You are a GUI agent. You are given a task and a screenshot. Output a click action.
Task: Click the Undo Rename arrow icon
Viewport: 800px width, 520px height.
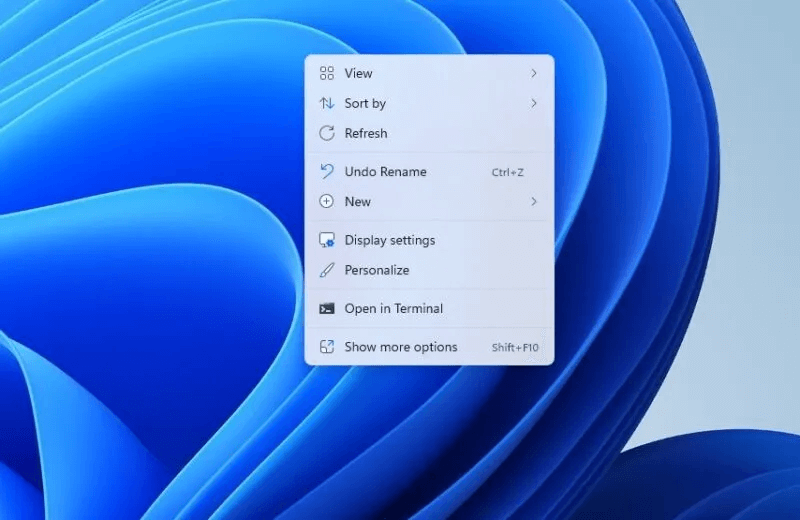point(327,171)
